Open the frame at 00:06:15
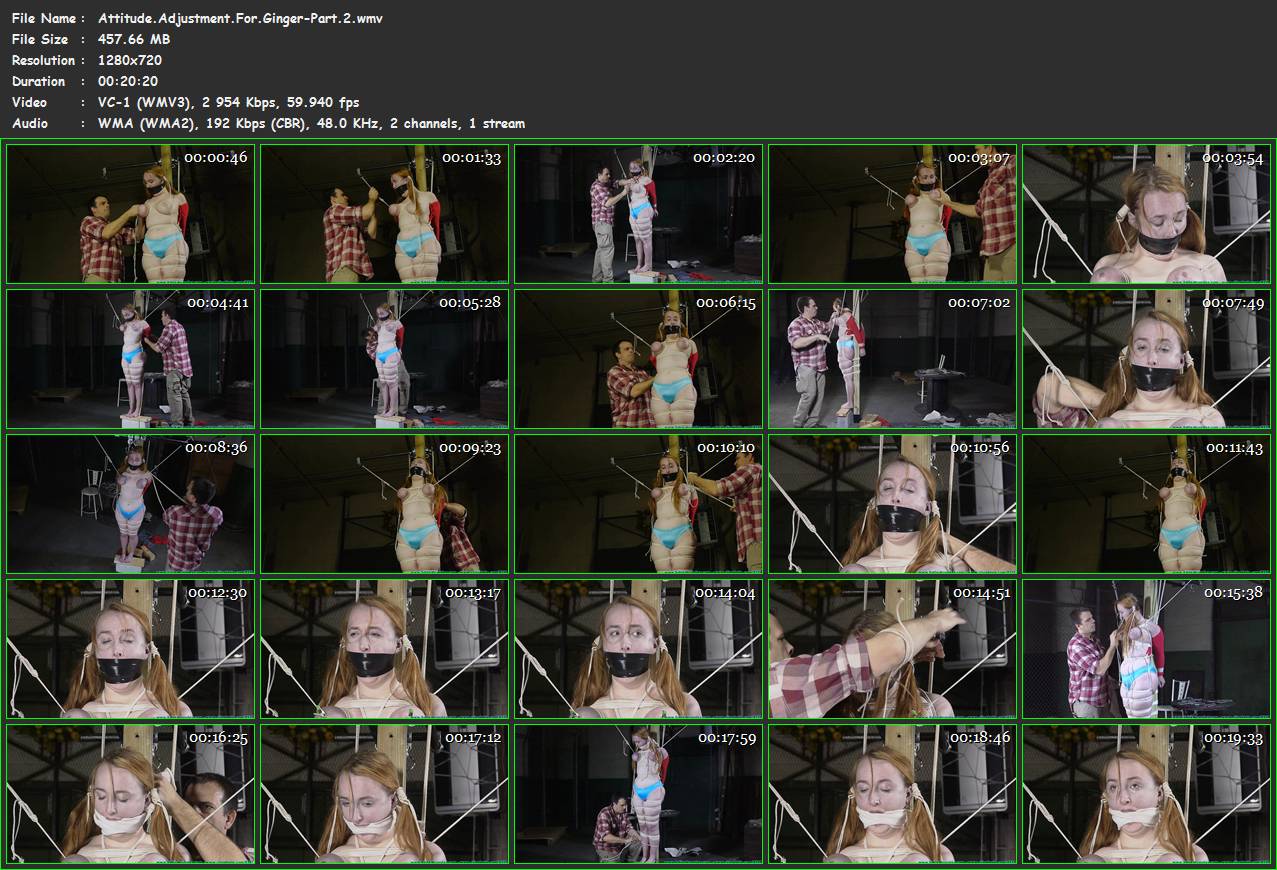This screenshot has height=870, width=1277. [638, 359]
